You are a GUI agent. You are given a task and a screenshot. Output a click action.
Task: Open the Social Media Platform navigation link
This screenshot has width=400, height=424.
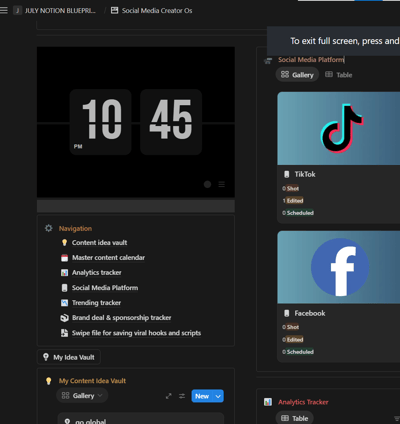point(105,288)
